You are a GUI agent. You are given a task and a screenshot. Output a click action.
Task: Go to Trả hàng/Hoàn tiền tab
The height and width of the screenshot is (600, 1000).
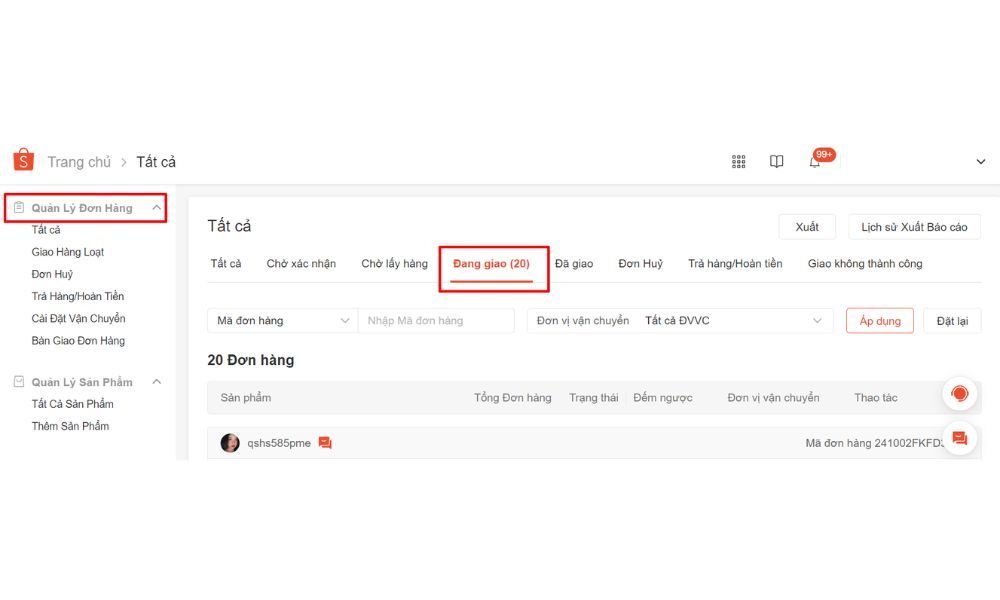[735, 263]
